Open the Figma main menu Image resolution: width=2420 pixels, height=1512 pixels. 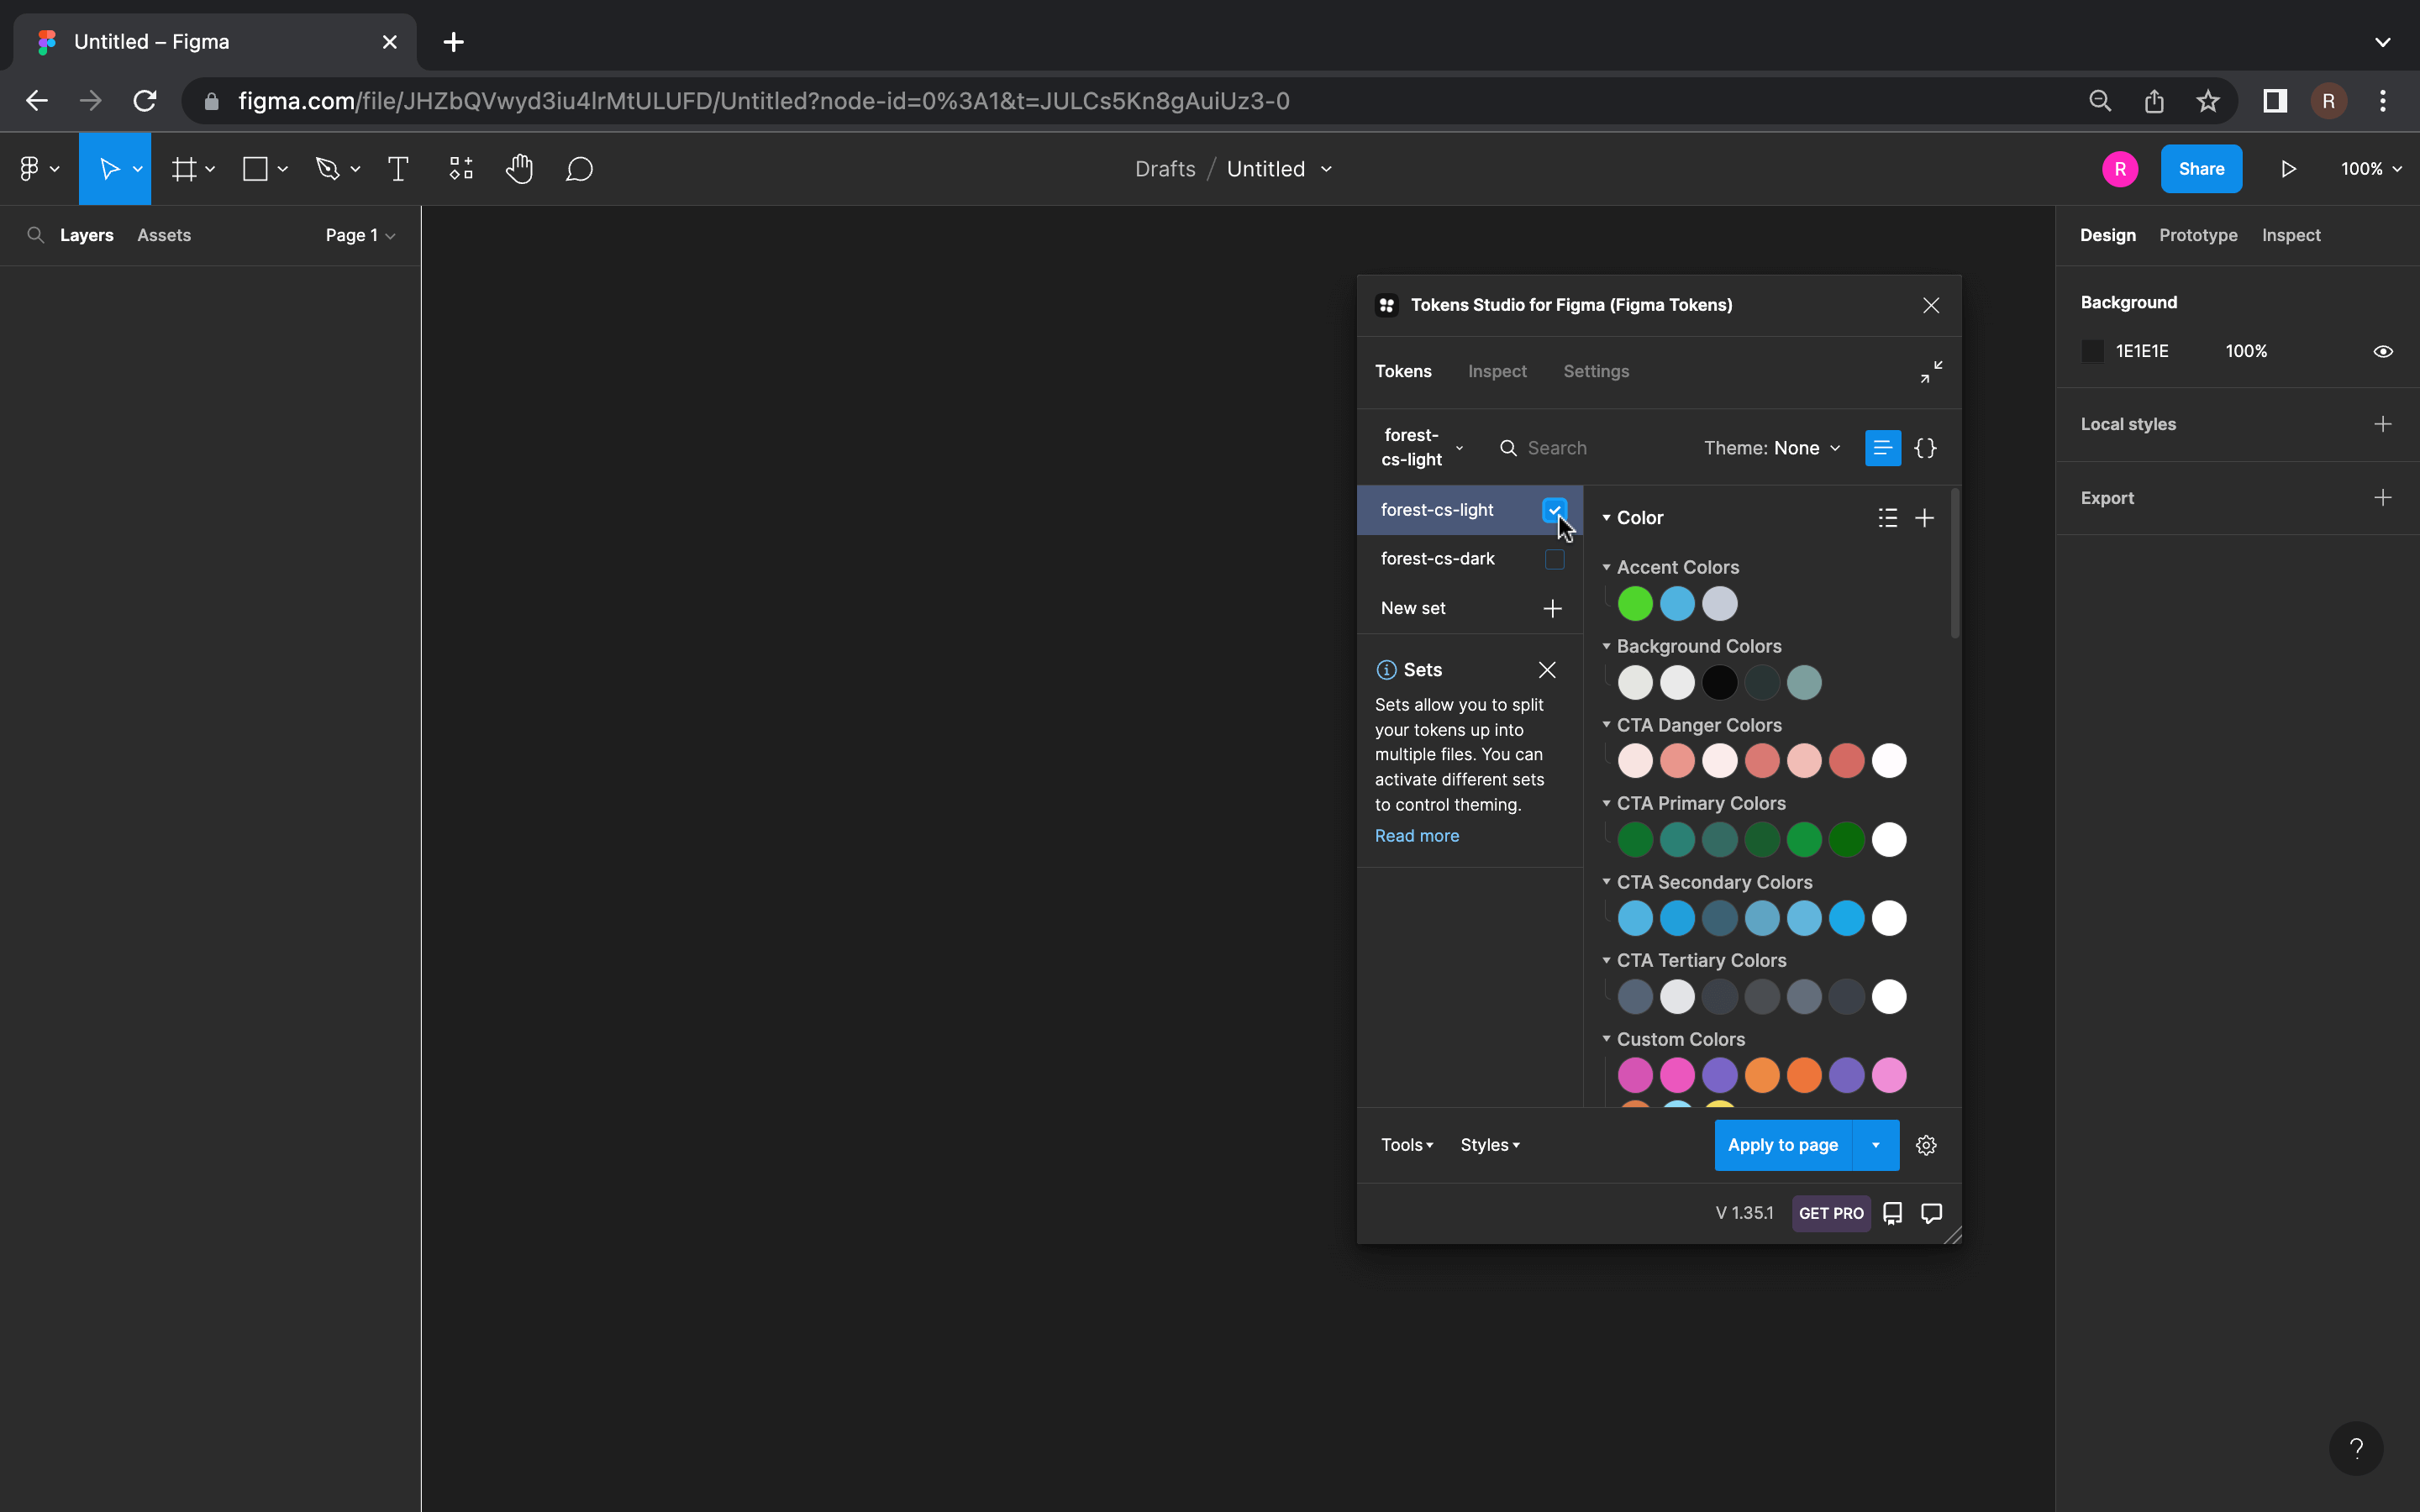point(39,169)
